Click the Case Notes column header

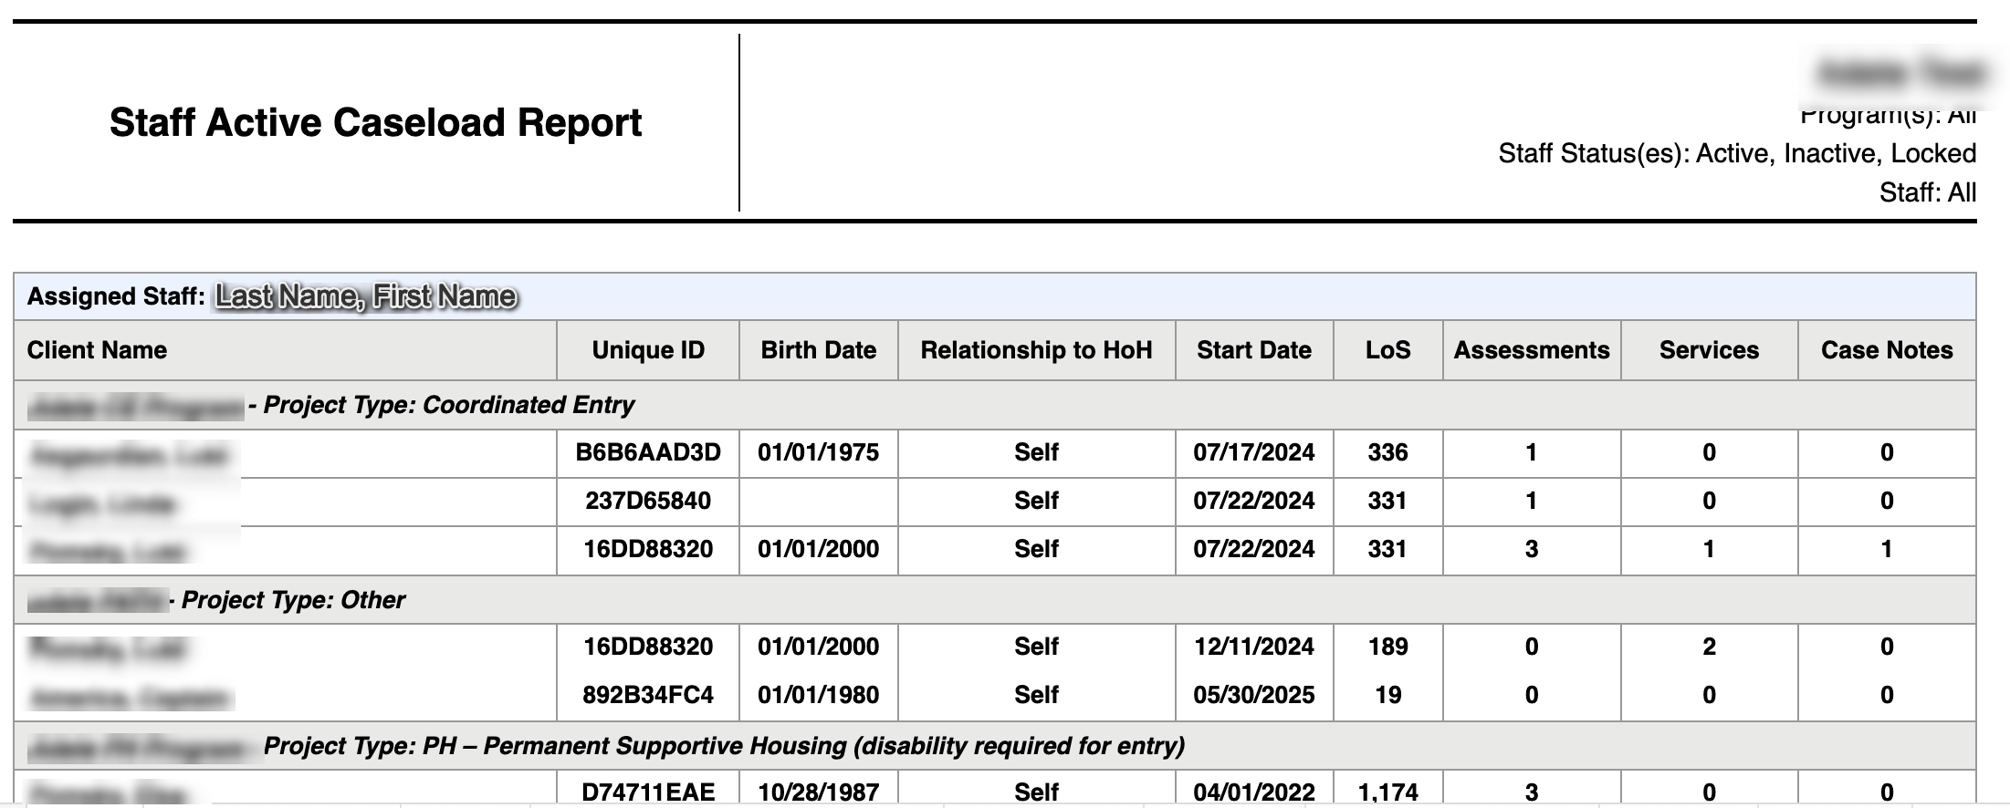tap(1887, 350)
